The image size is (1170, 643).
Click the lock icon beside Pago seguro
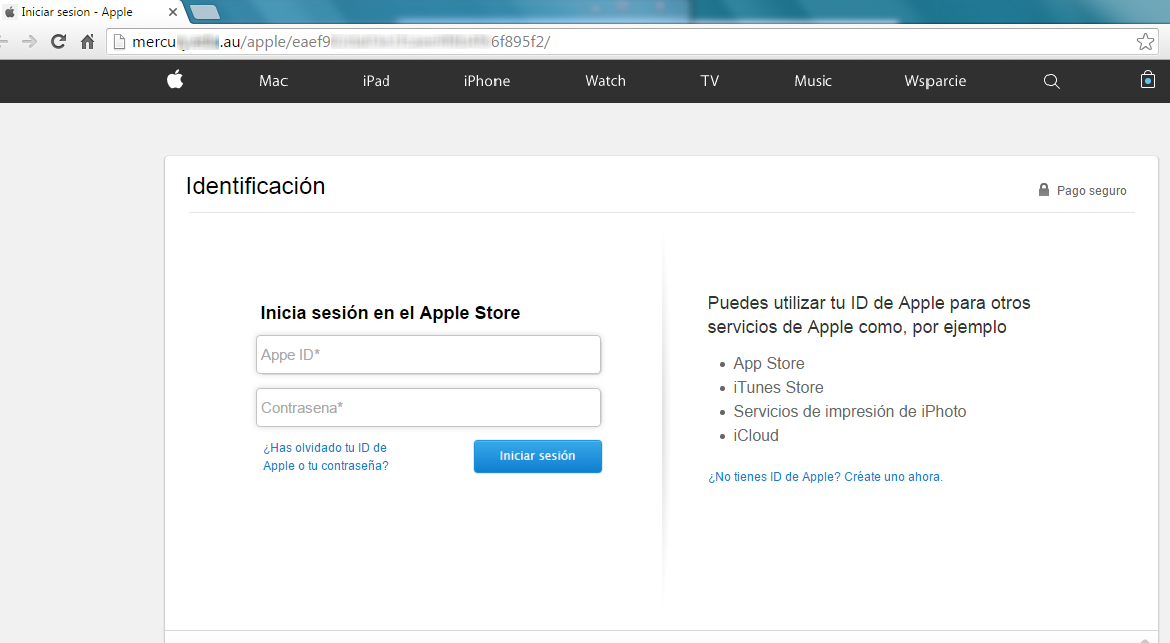tap(1044, 190)
